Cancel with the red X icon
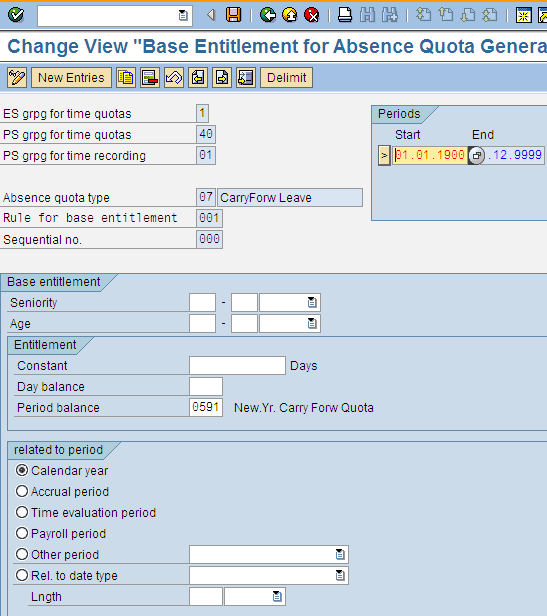The image size is (547, 616). 312,15
